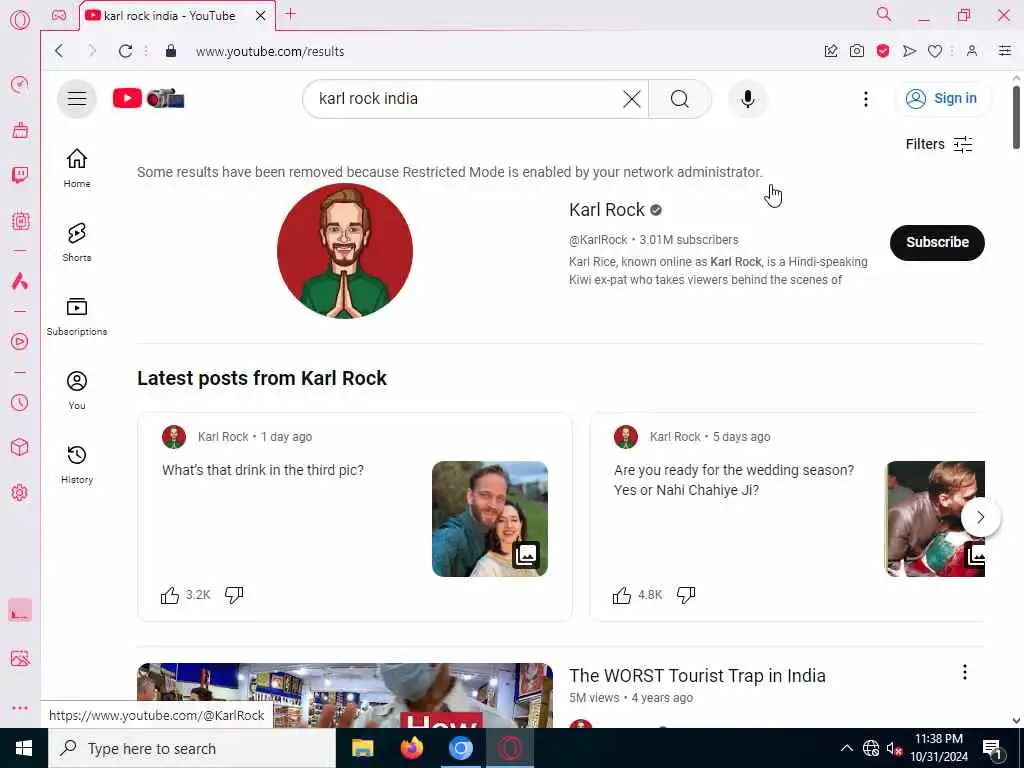Open Opera sidebar history clock icon
Image resolution: width=1024 pixels, height=768 pixels.
(20, 402)
